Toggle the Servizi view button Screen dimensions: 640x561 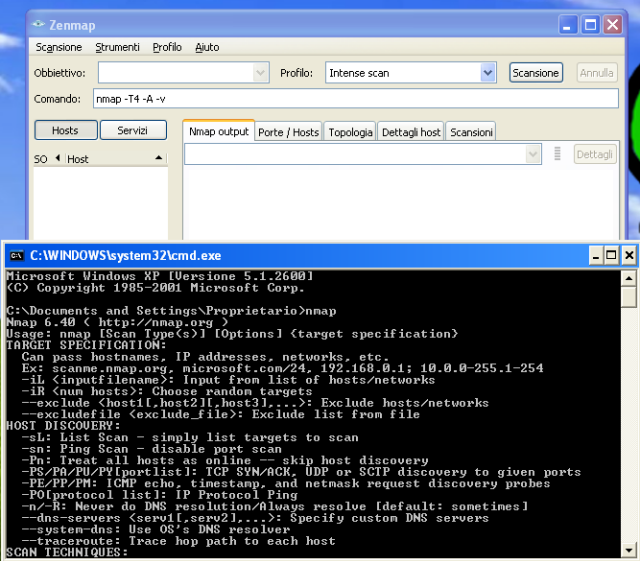[132, 131]
